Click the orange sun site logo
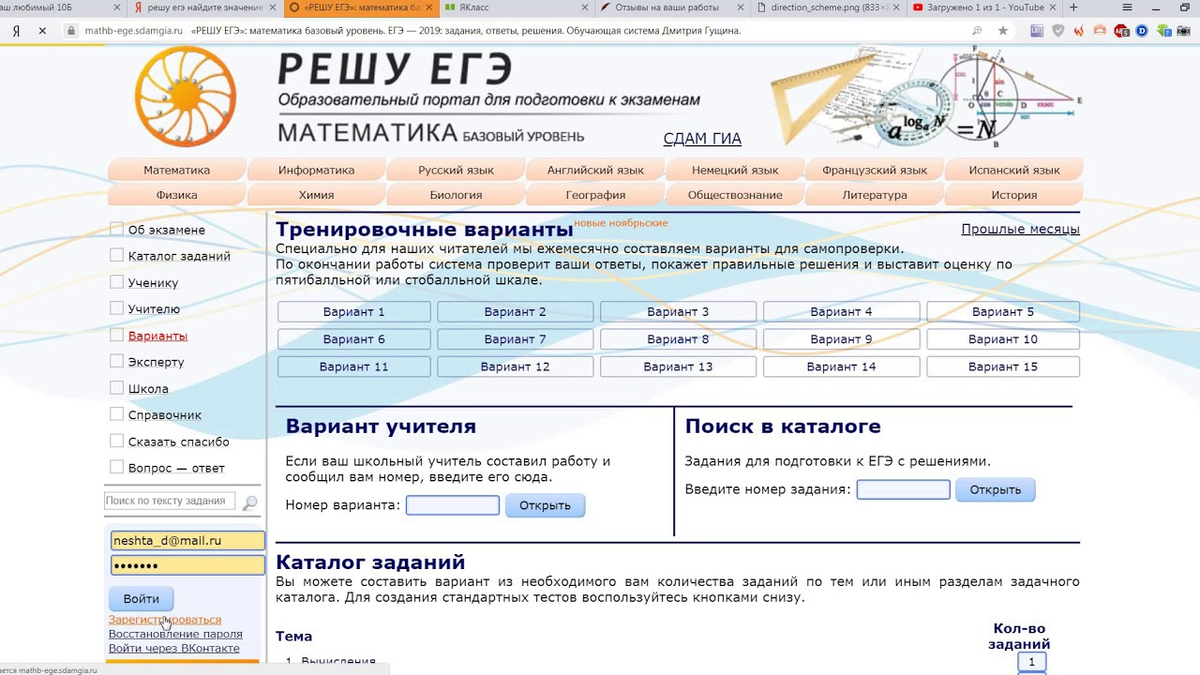Image resolution: width=1200 pixels, height=675 pixels. (186, 96)
